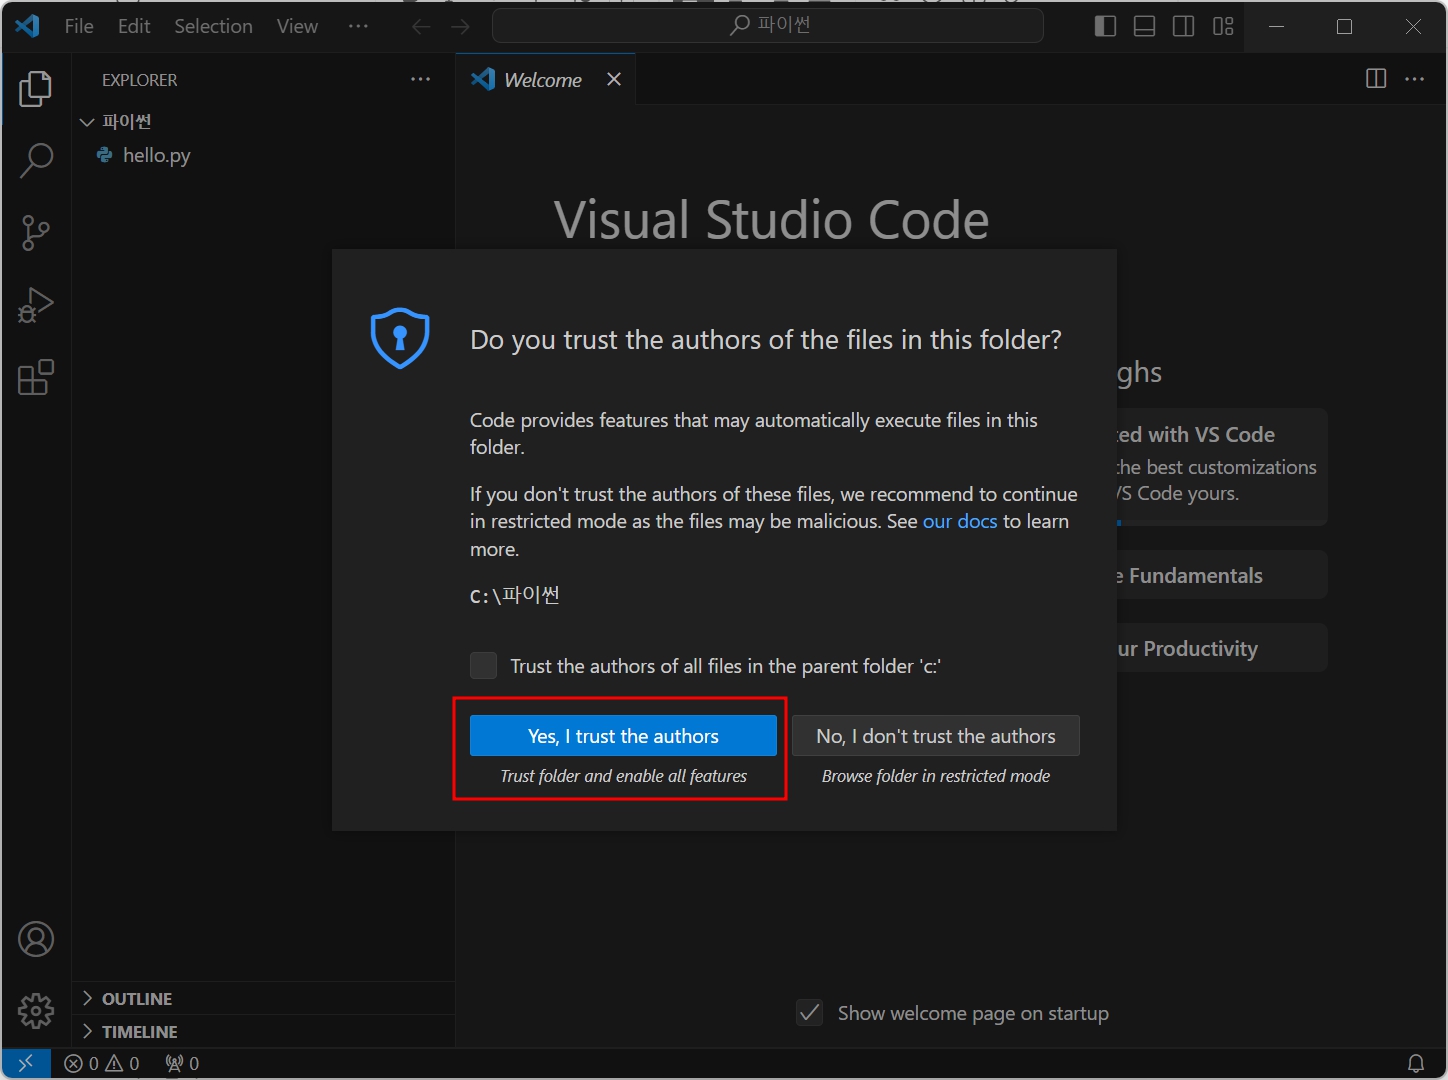The height and width of the screenshot is (1080, 1448).
Task: Open the overflow menu ellipsis in menu bar
Action: click(358, 26)
